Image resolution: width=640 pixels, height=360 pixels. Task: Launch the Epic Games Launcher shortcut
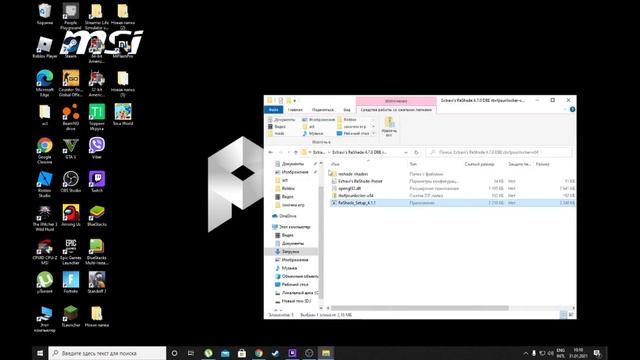tap(71, 251)
